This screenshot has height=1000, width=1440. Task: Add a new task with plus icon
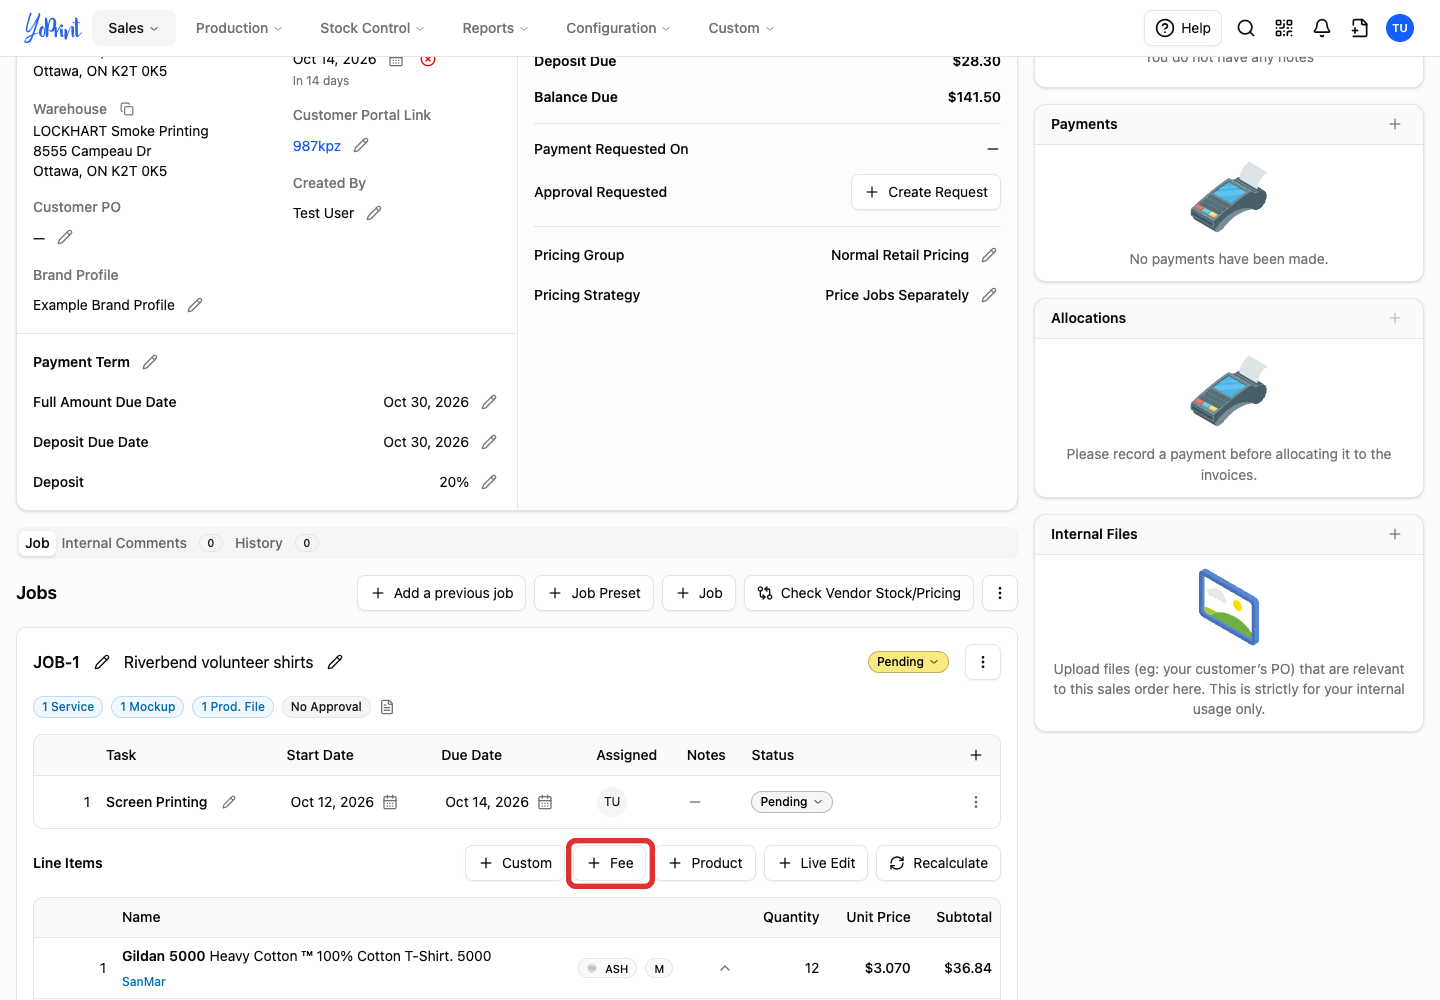976,755
